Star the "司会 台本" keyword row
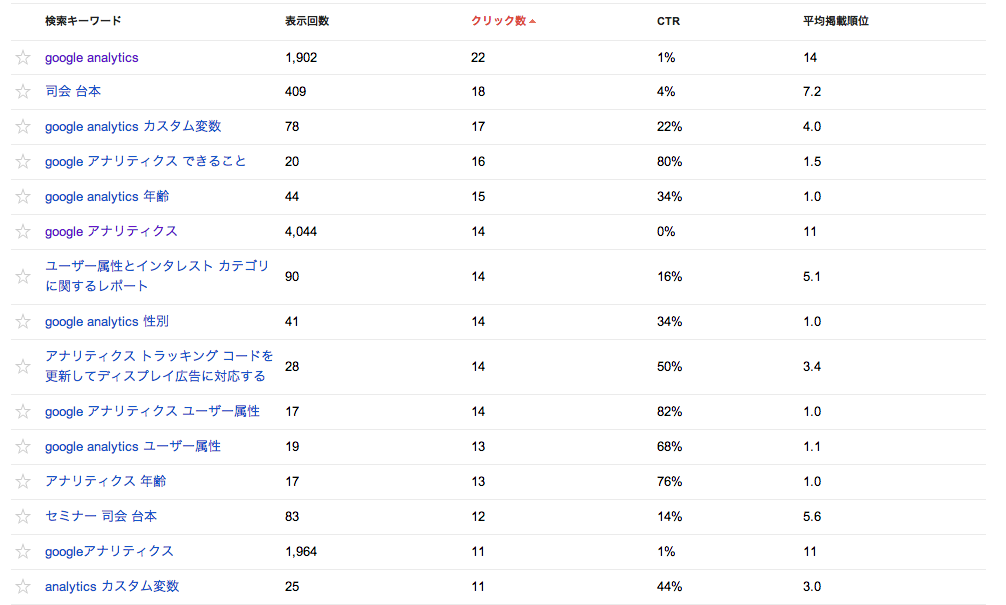The height and width of the screenshot is (605, 1006). (23, 92)
